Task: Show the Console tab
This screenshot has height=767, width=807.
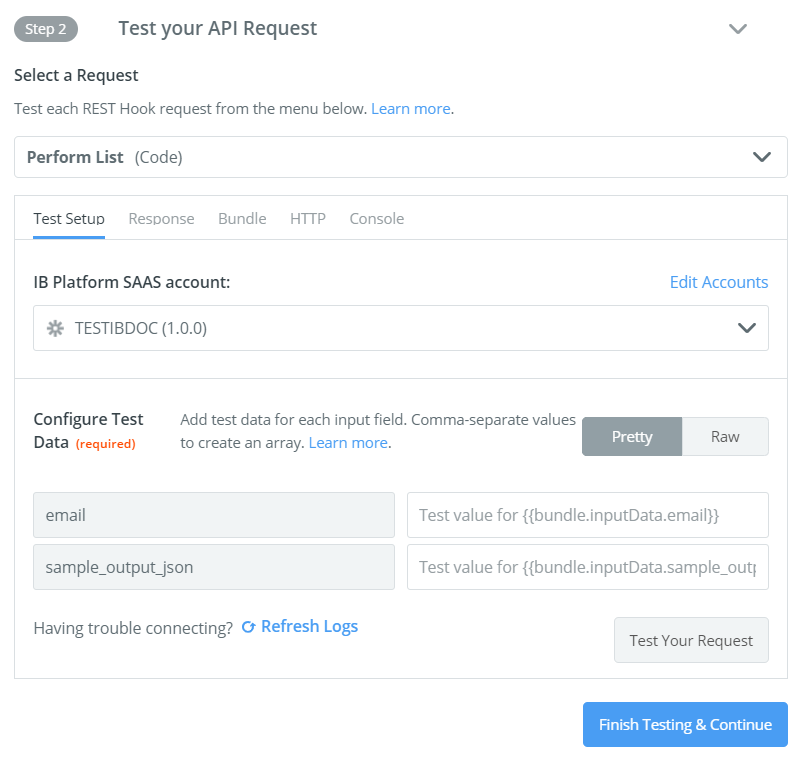Action: 377,219
